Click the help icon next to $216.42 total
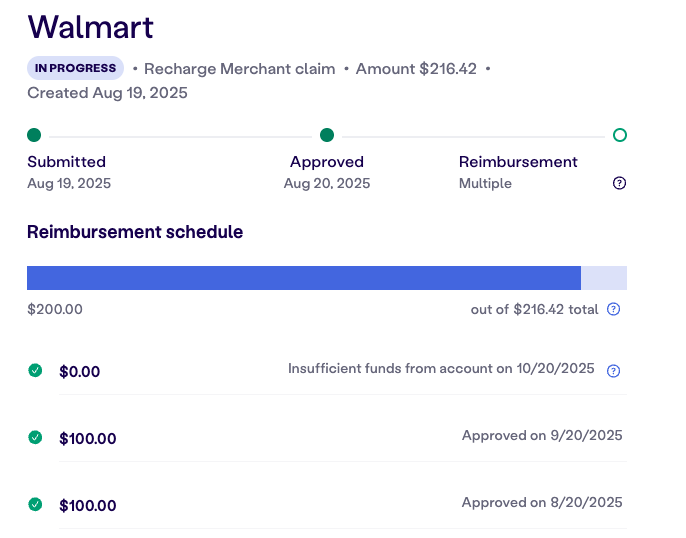Image resolution: width=686 pixels, height=538 pixels. (x=613, y=309)
